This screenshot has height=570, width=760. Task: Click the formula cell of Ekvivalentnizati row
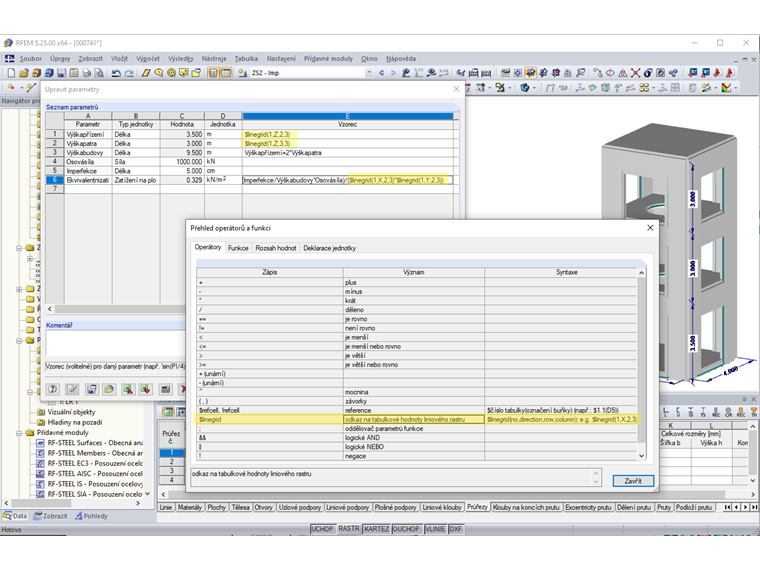click(347, 180)
